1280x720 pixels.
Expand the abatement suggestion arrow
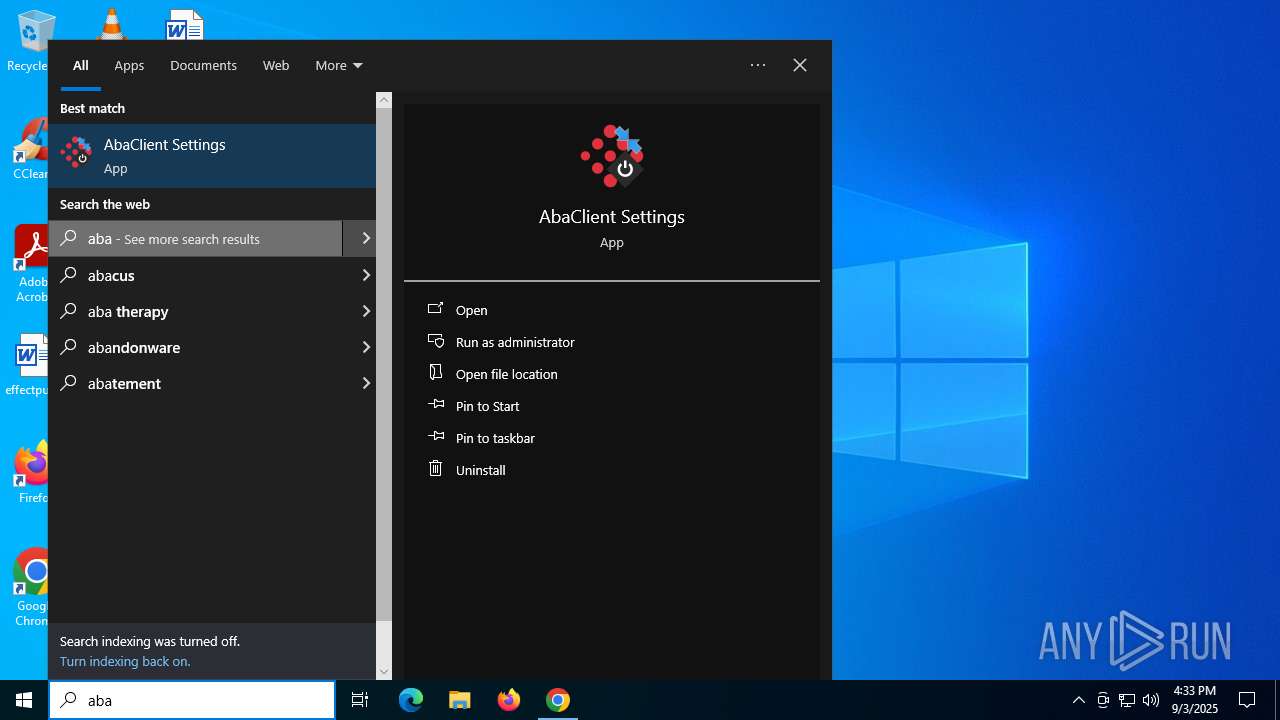coord(365,383)
